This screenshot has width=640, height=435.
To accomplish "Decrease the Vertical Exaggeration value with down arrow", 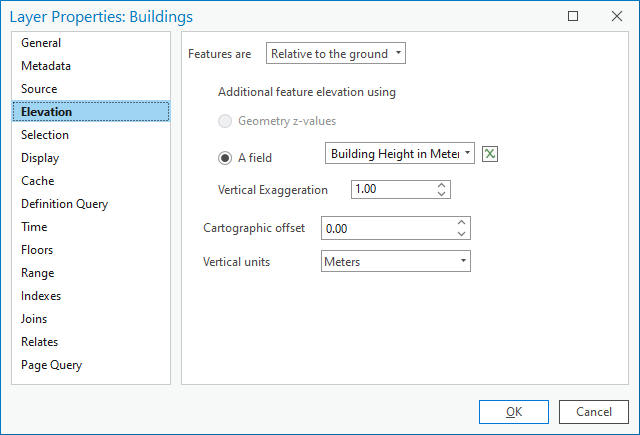I will pyautogui.click(x=441, y=193).
